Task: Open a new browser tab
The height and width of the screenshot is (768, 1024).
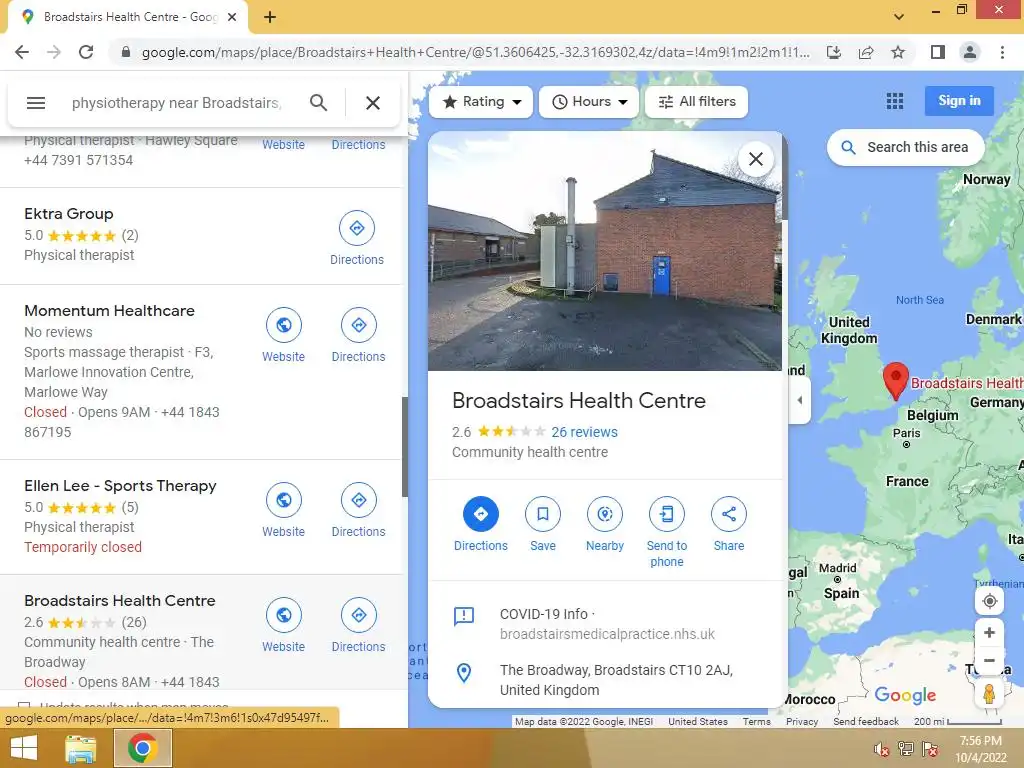Action: click(270, 17)
